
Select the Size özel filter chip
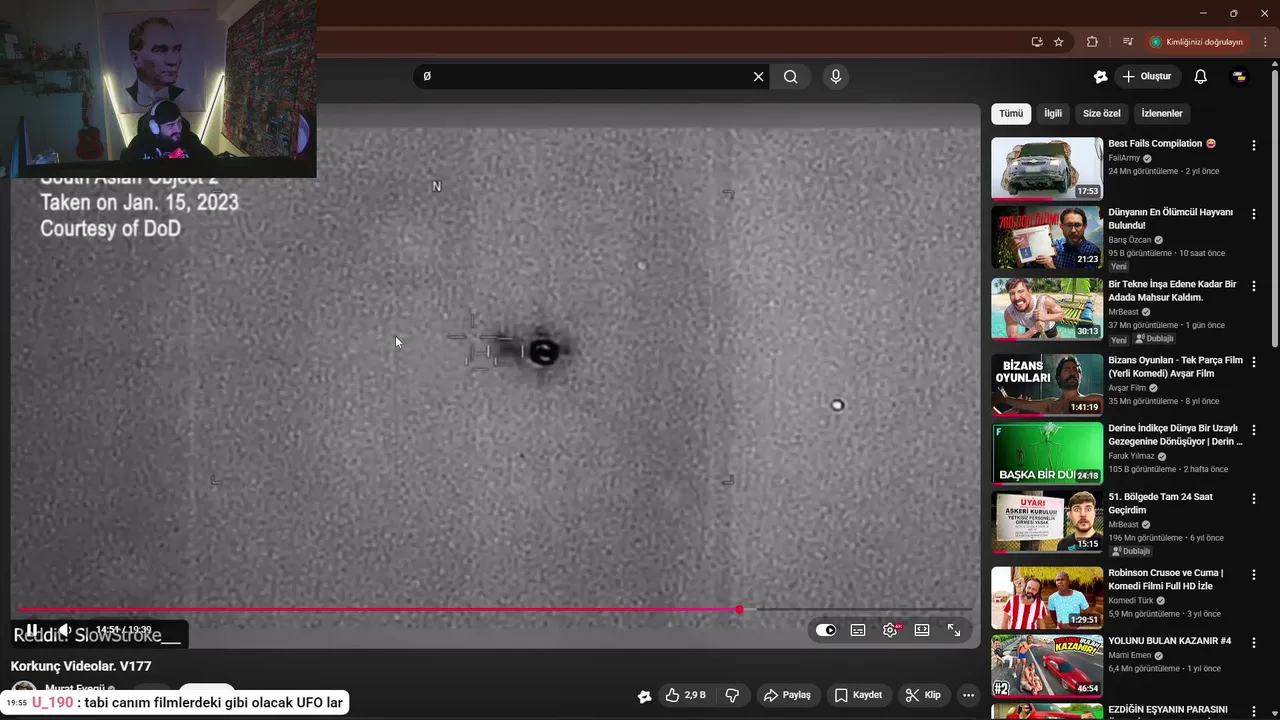point(1101,114)
